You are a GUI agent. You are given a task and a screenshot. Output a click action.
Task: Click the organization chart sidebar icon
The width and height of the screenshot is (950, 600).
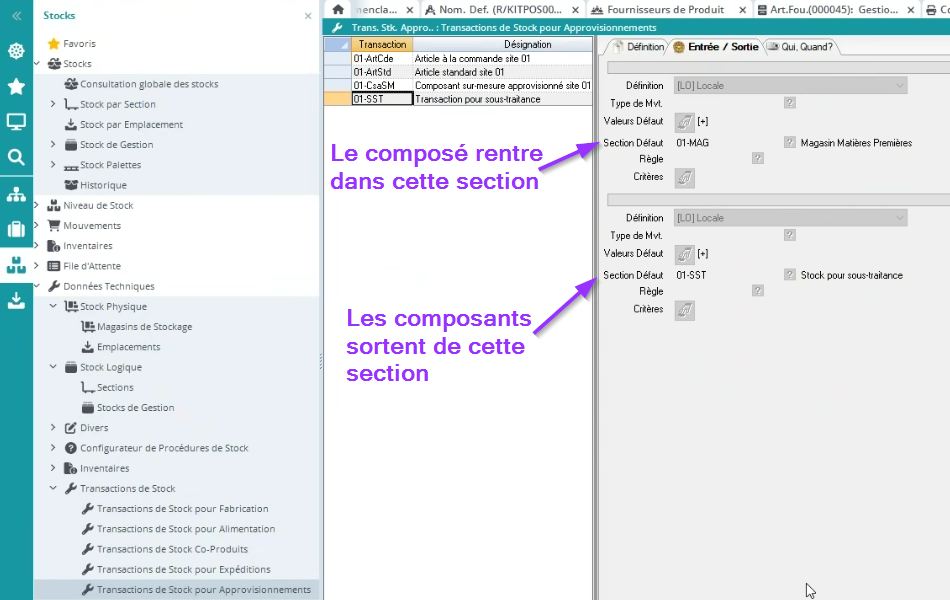(16, 194)
